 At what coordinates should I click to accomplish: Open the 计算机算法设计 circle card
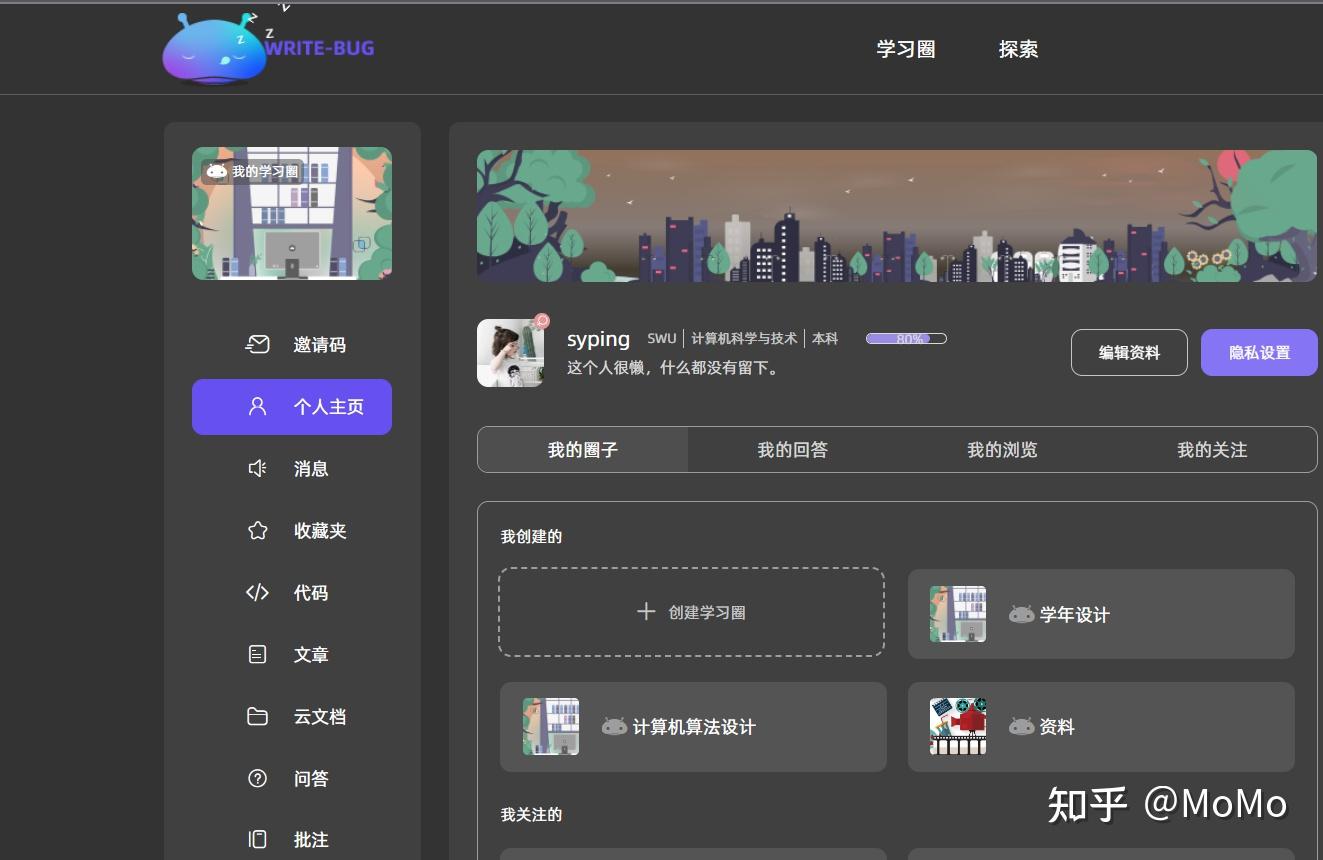click(x=692, y=727)
